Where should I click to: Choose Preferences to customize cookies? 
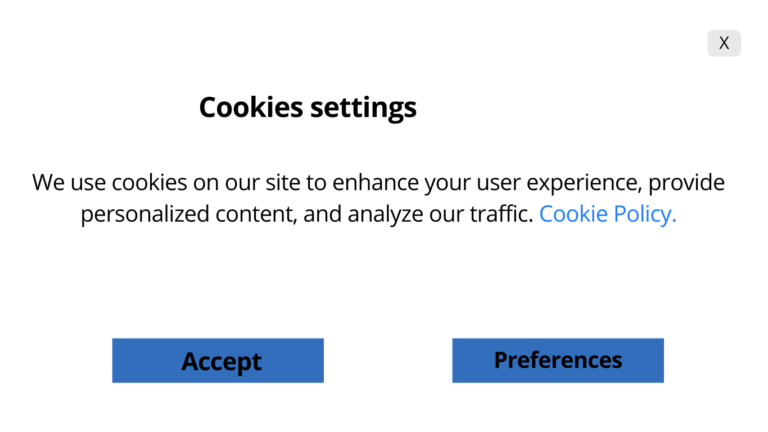click(x=557, y=360)
